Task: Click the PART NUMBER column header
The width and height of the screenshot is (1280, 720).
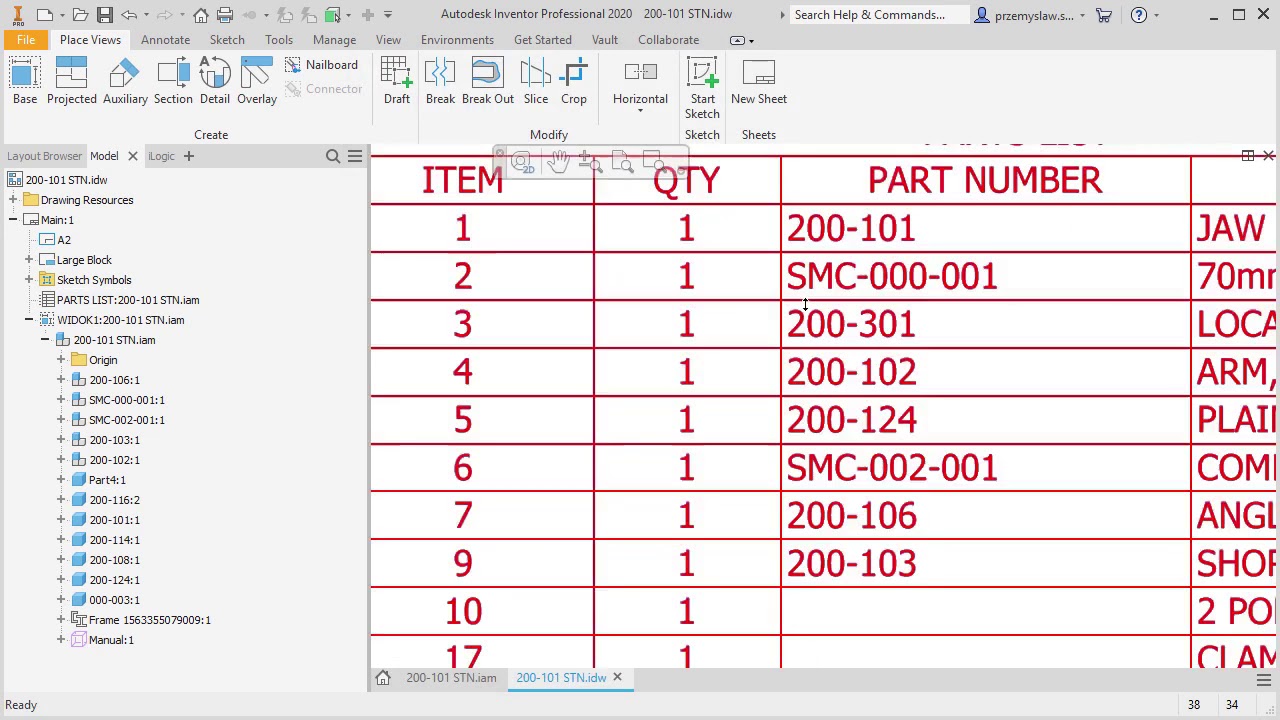Action: click(x=985, y=181)
